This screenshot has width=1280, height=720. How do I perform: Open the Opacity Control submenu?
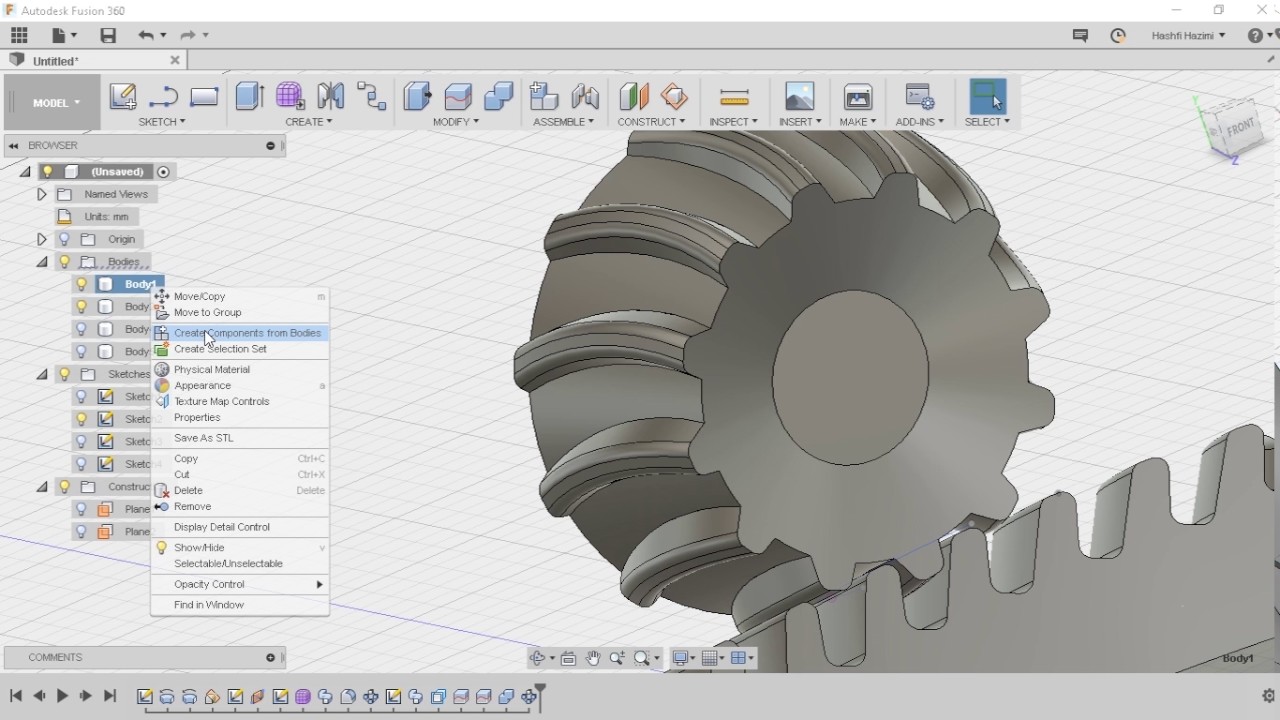(240, 584)
